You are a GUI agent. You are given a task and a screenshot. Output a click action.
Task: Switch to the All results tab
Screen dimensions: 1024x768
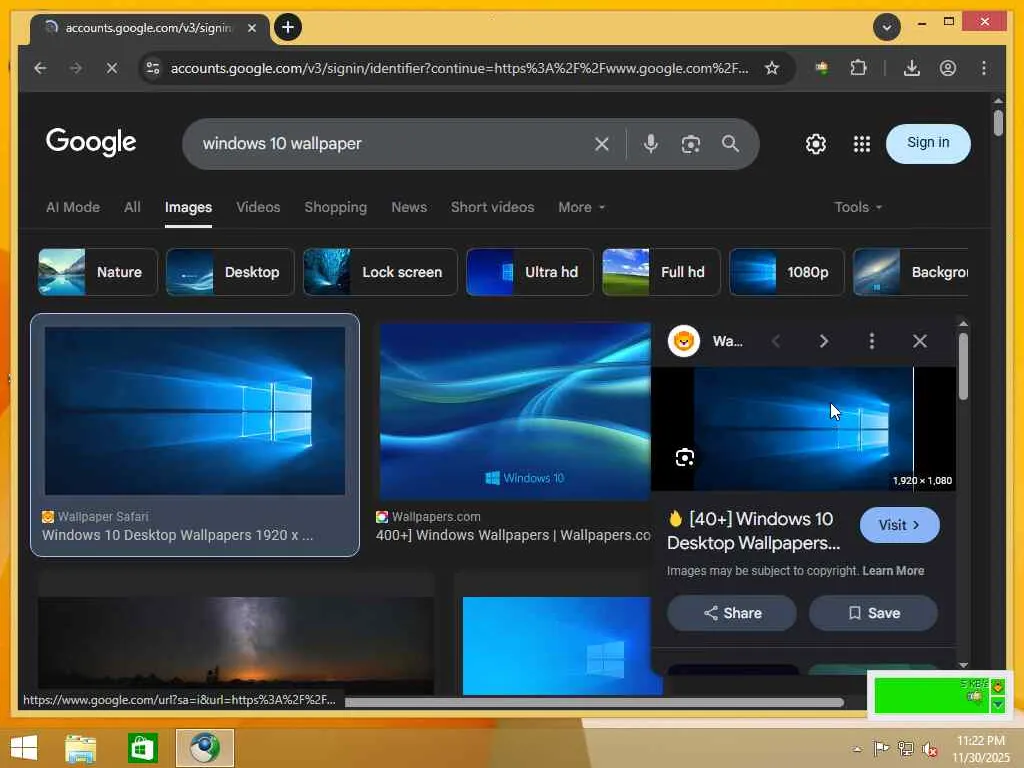coord(133,207)
